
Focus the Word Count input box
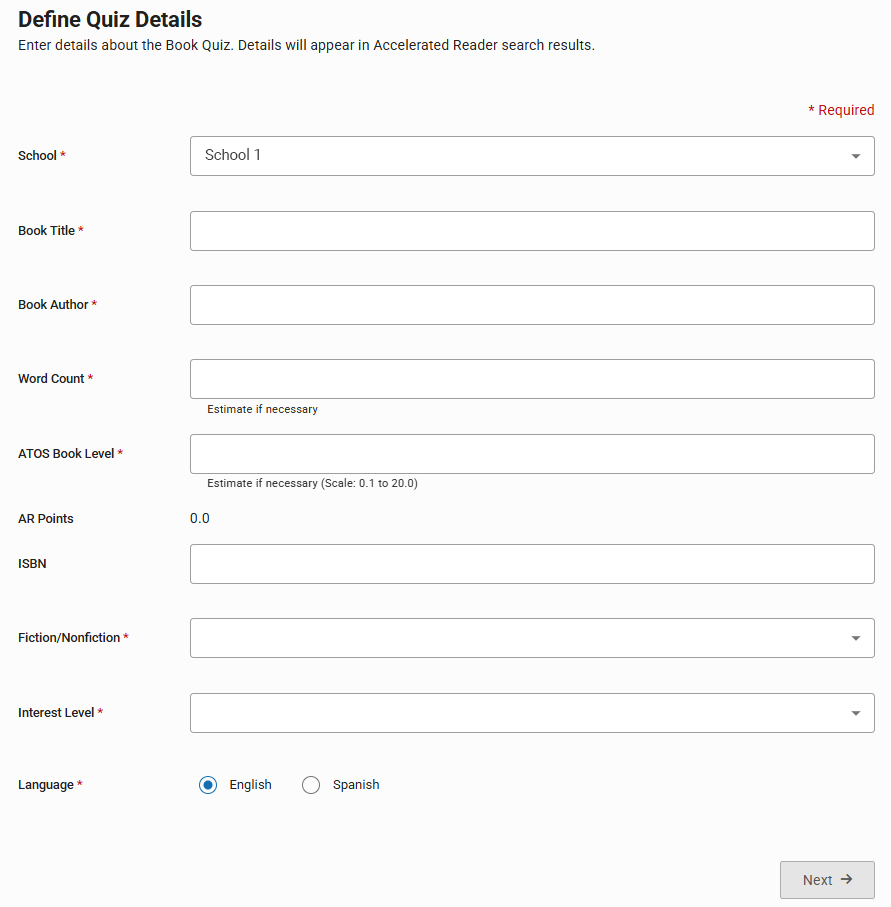532,379
